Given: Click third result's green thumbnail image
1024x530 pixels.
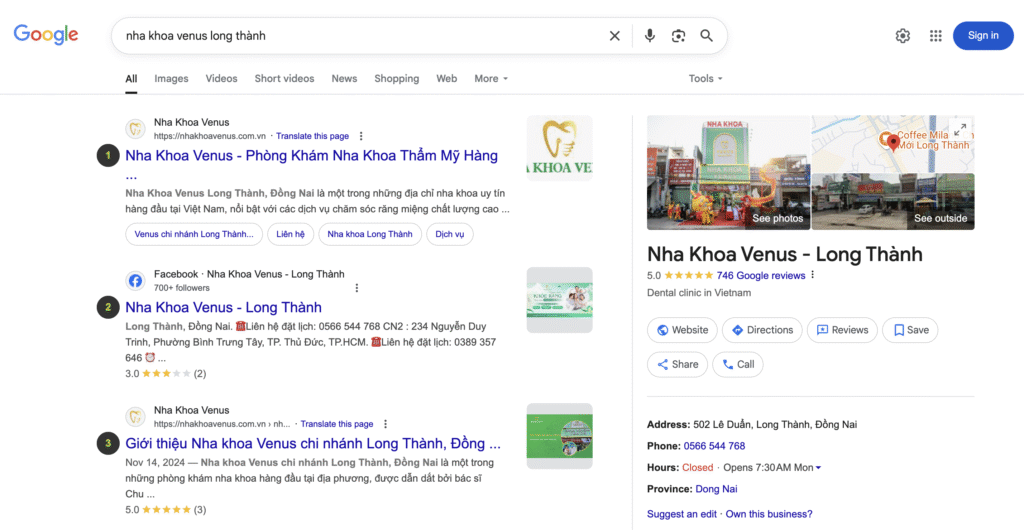Looking at the screenshot, I should click(560, 436).
